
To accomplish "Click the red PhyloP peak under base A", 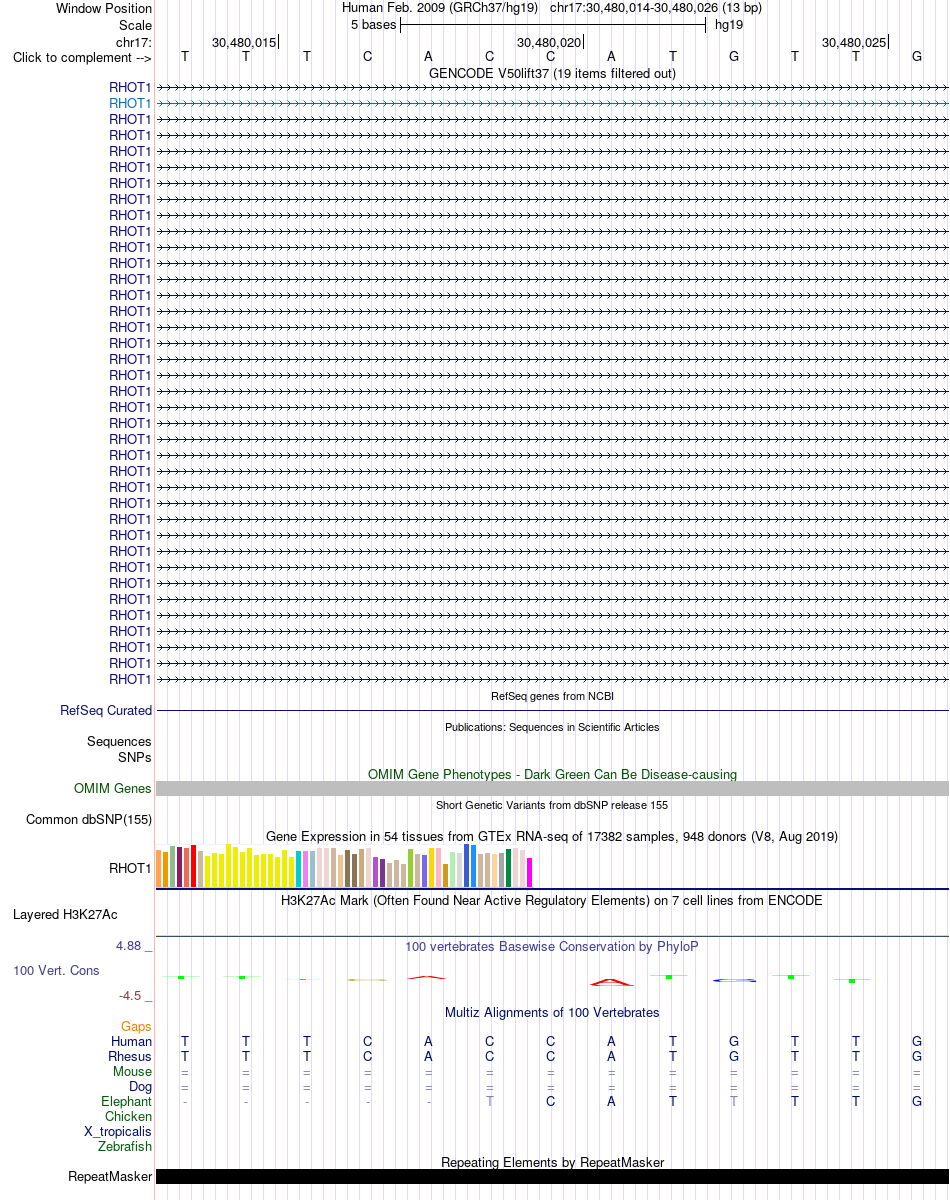I will coord(611,982).
